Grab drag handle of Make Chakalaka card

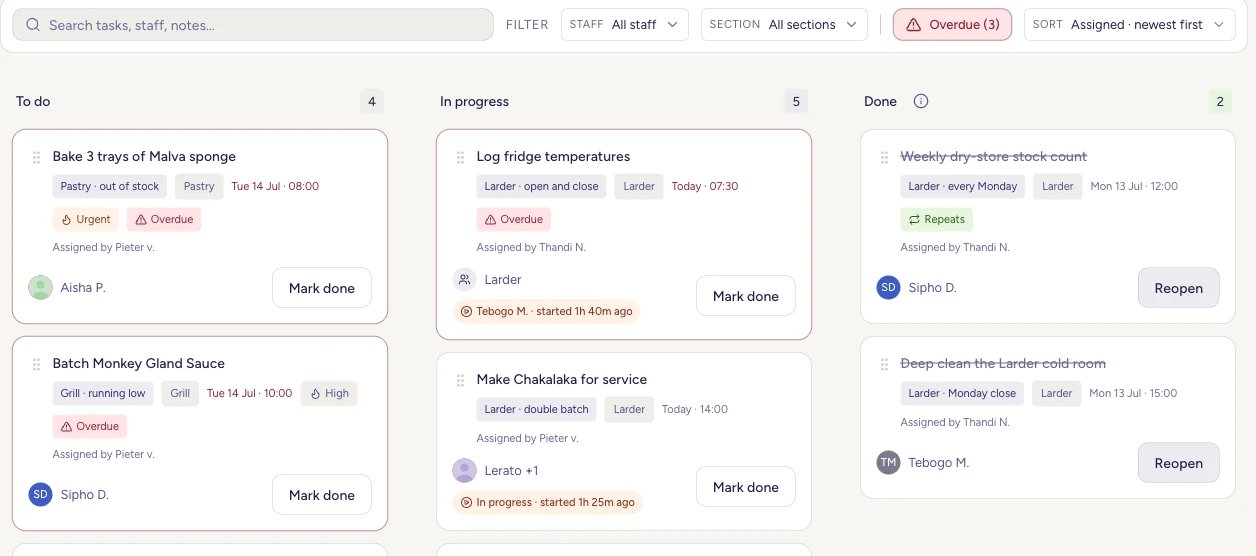point(461,380)
